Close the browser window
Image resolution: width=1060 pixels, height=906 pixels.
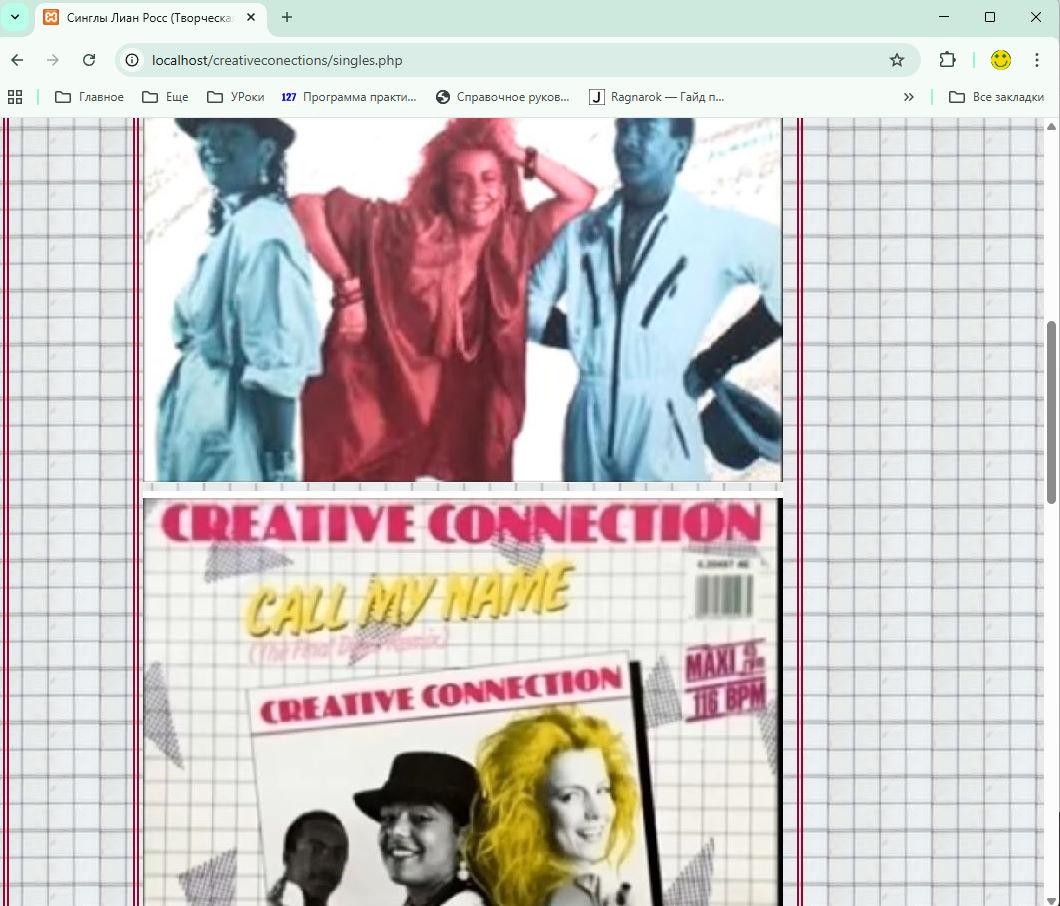tap(1036, 18)
